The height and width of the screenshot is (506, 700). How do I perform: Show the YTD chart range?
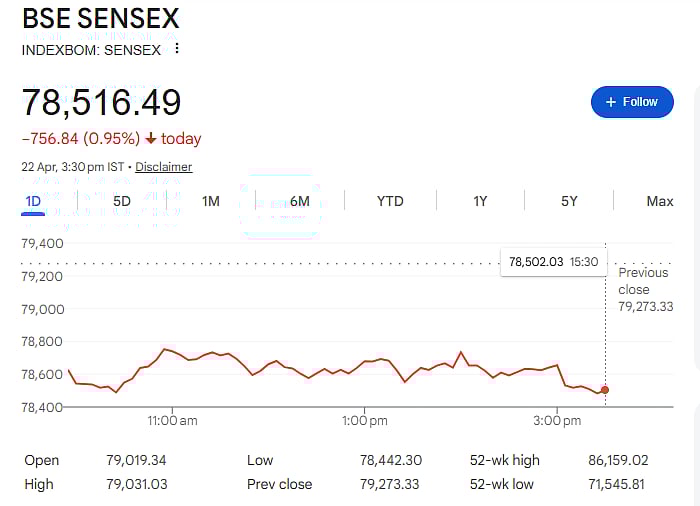click(x=390, y=201)
